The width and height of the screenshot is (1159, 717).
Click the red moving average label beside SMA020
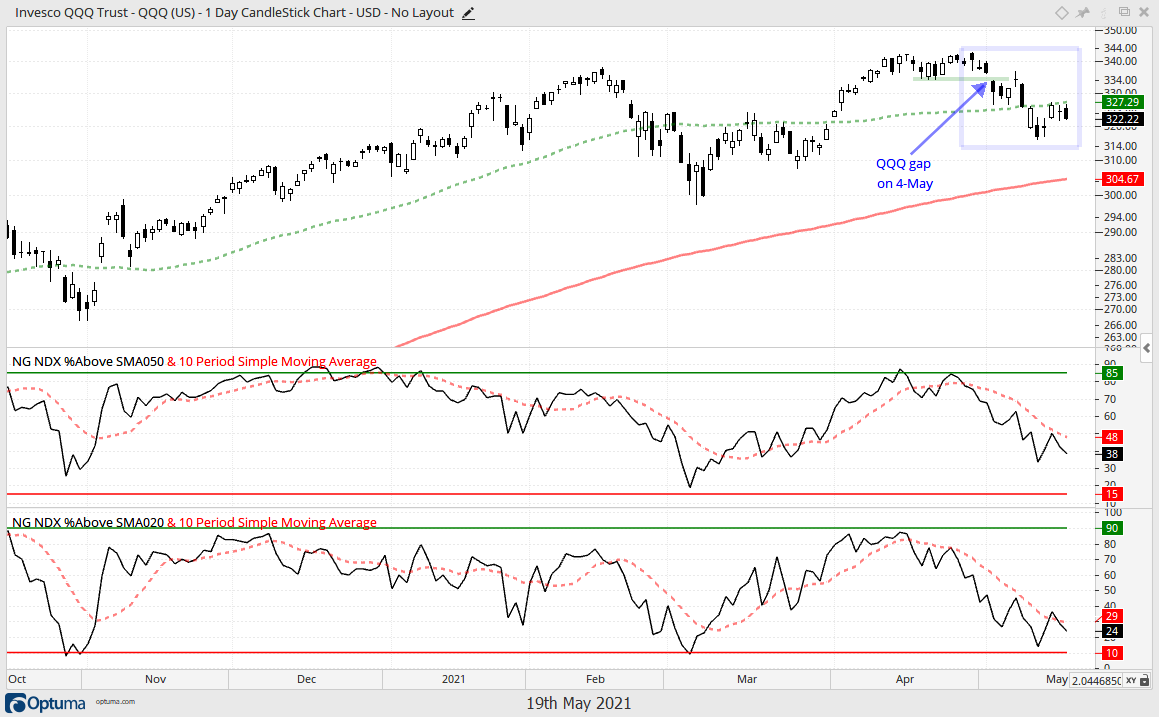272,523
